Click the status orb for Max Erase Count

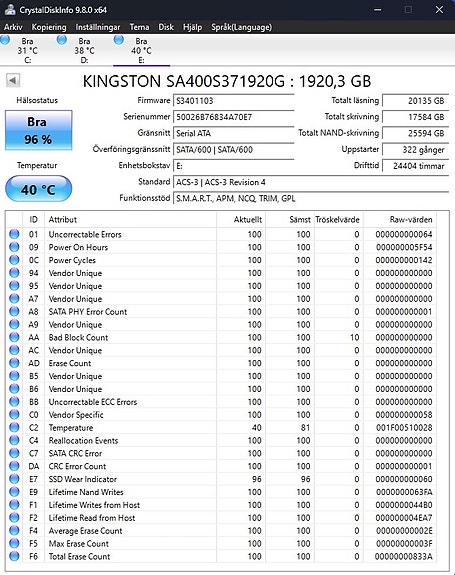[x=14, y=543]
